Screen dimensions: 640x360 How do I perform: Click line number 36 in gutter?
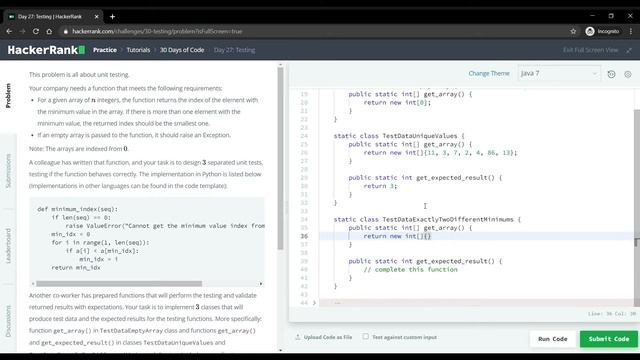304,236
